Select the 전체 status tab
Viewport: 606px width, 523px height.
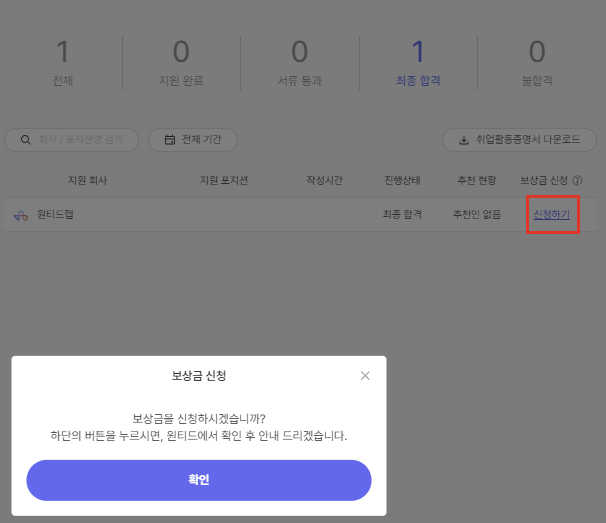tap(63, 63)
